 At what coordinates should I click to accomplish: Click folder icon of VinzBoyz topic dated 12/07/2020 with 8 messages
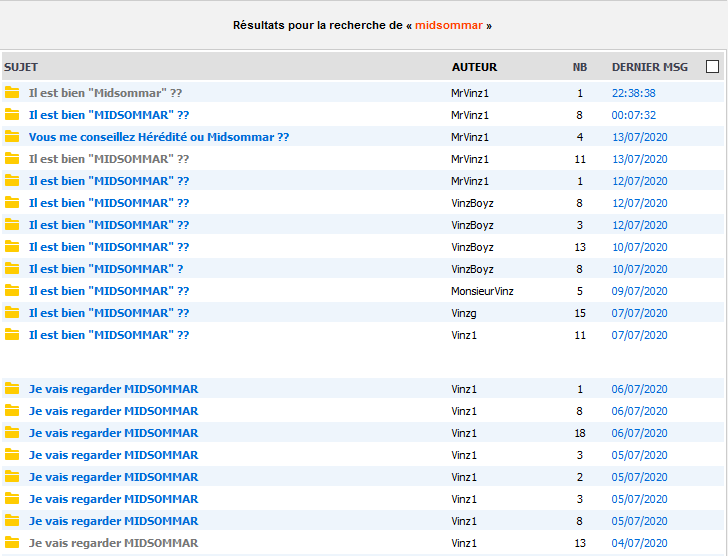click(12, 203)
